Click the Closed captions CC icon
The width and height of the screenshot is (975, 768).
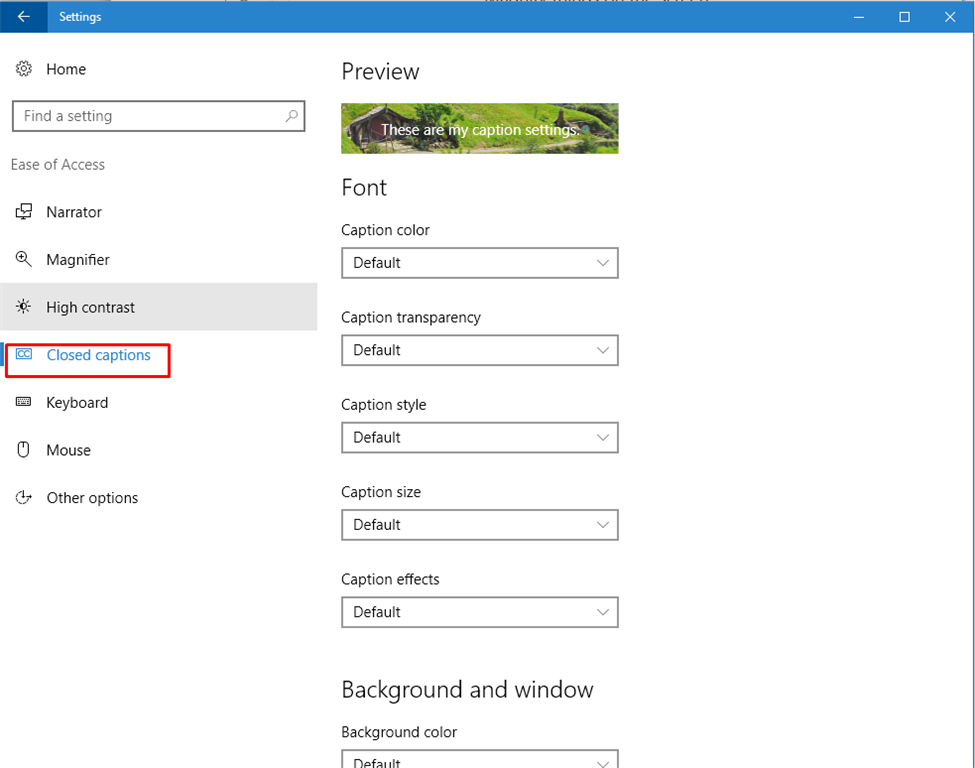click(x=24, y=354)
